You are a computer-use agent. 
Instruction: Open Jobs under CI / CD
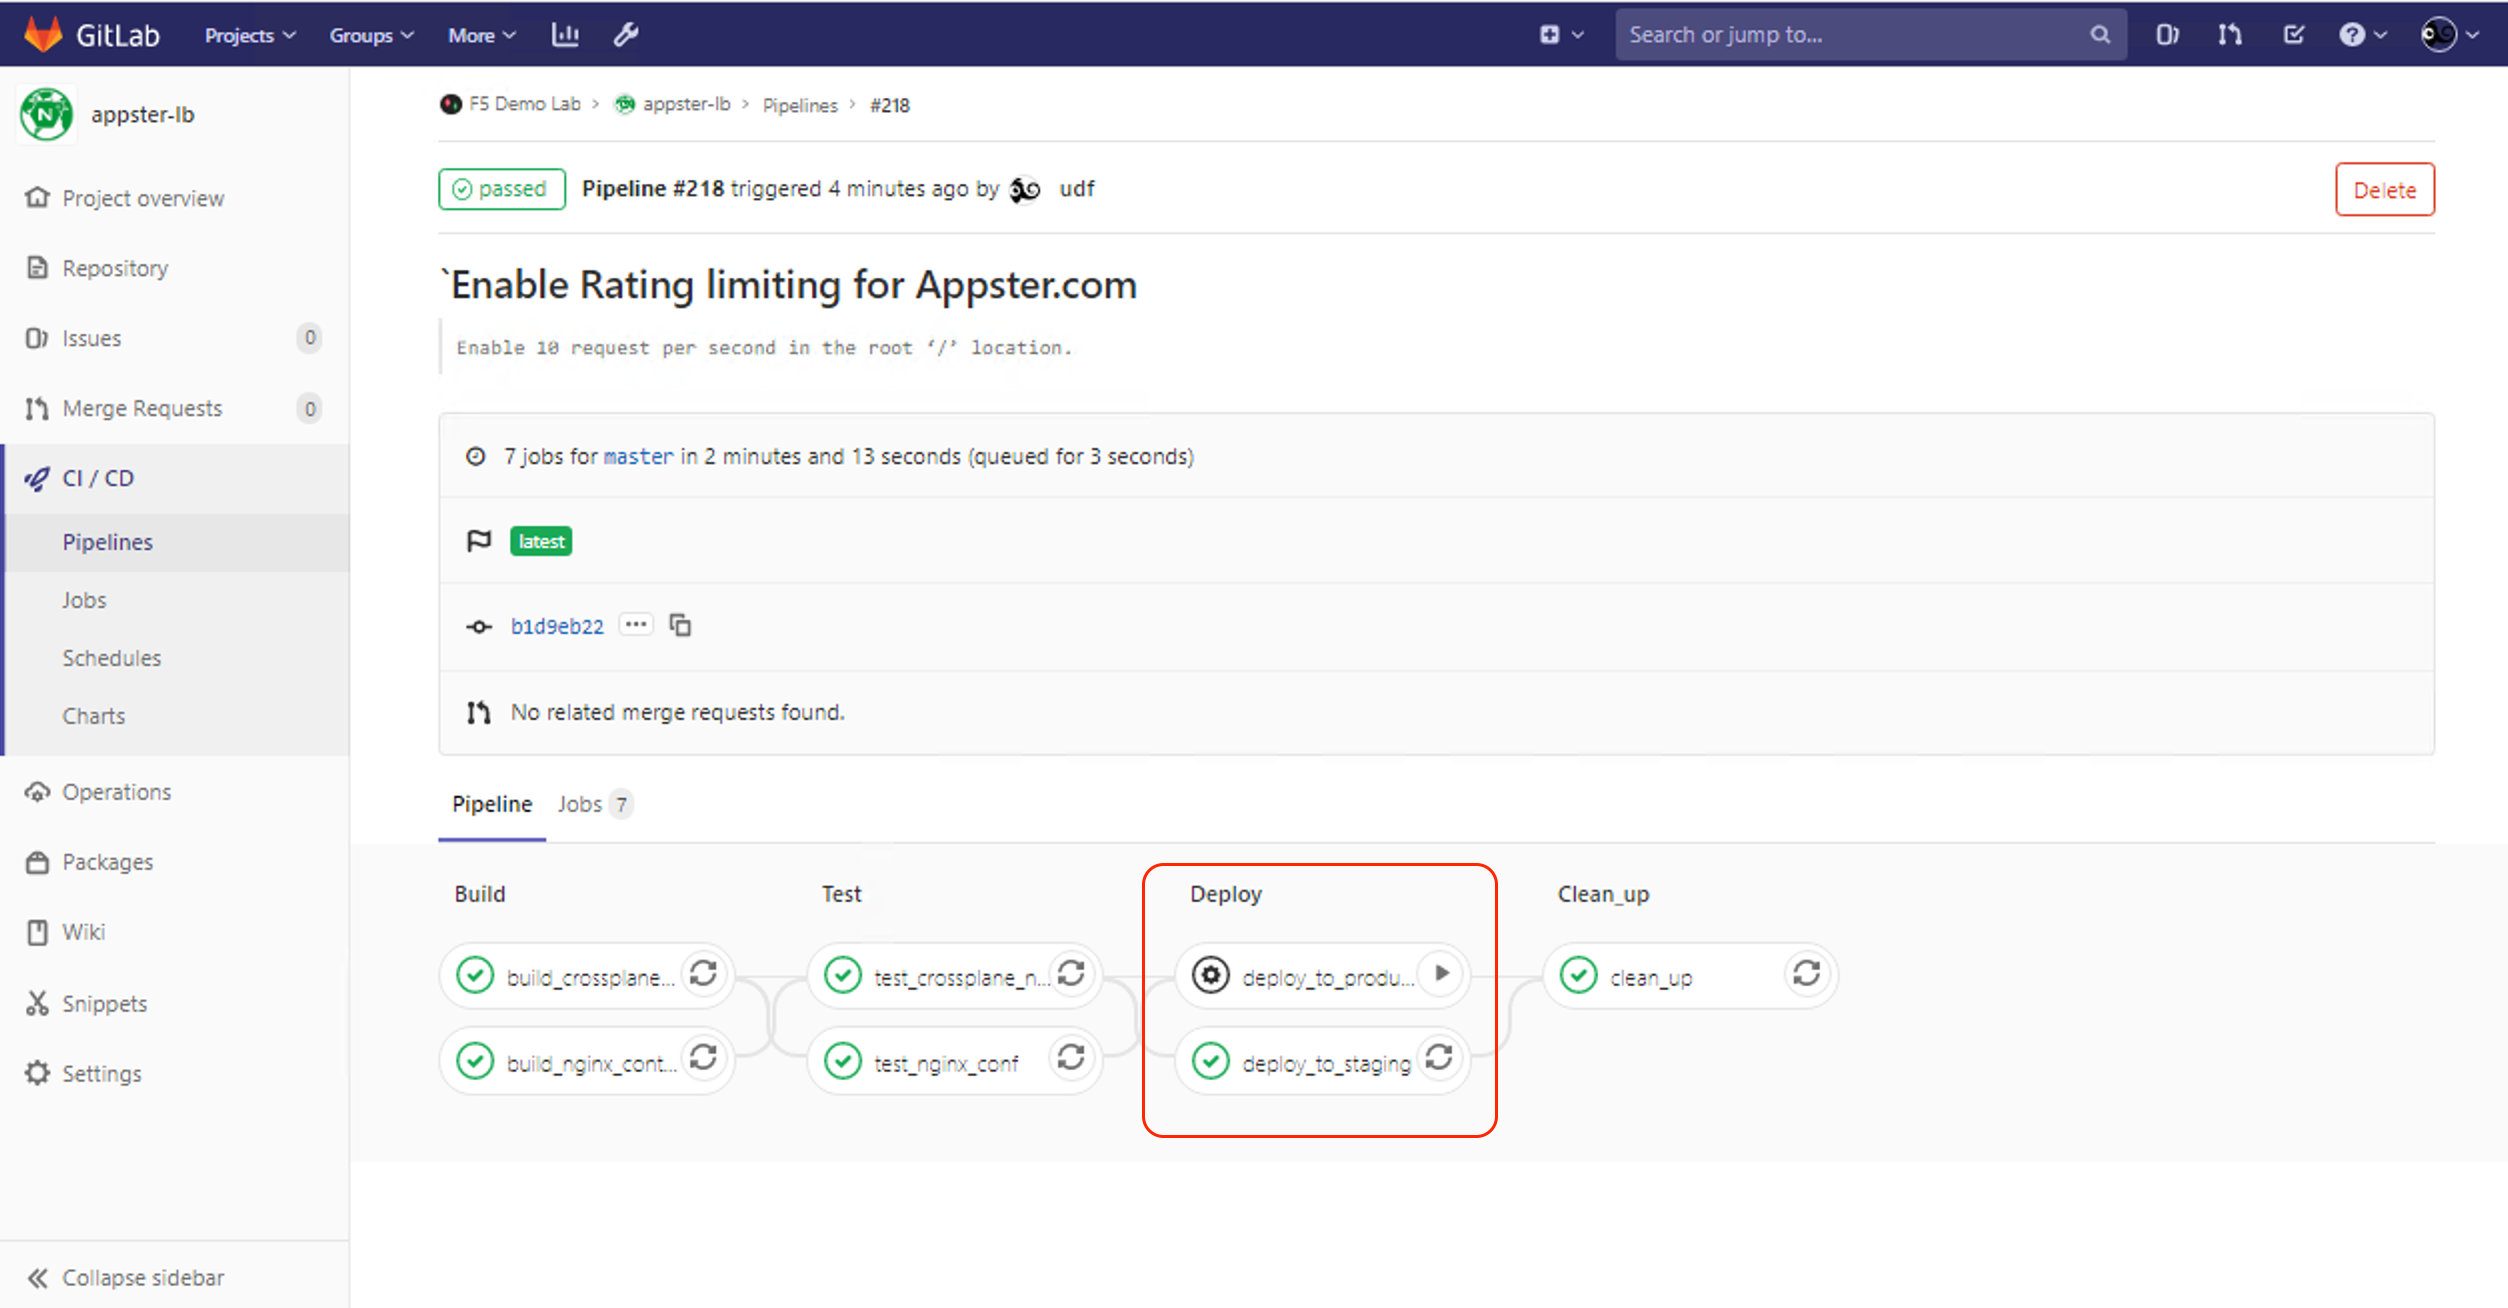[175, 600]
